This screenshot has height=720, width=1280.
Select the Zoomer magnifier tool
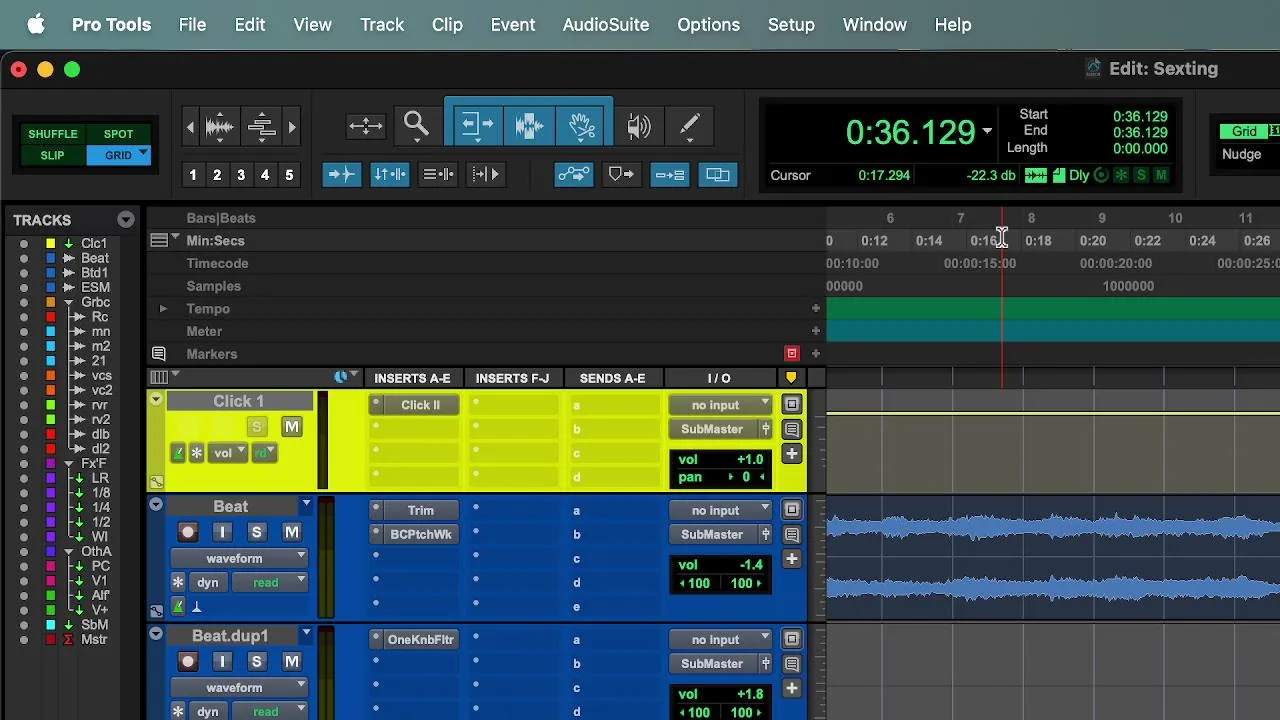[x=416, y=126]
